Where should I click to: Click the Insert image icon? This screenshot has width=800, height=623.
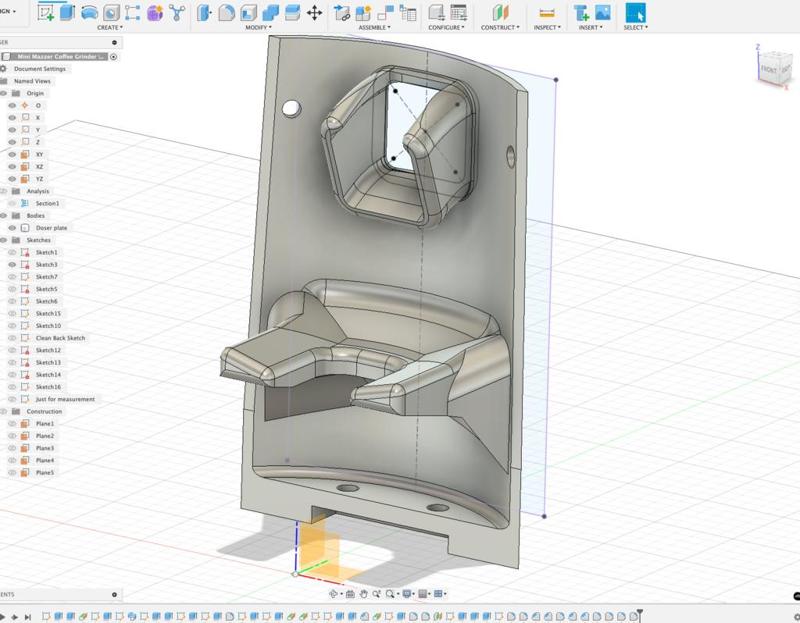[603, 13]
